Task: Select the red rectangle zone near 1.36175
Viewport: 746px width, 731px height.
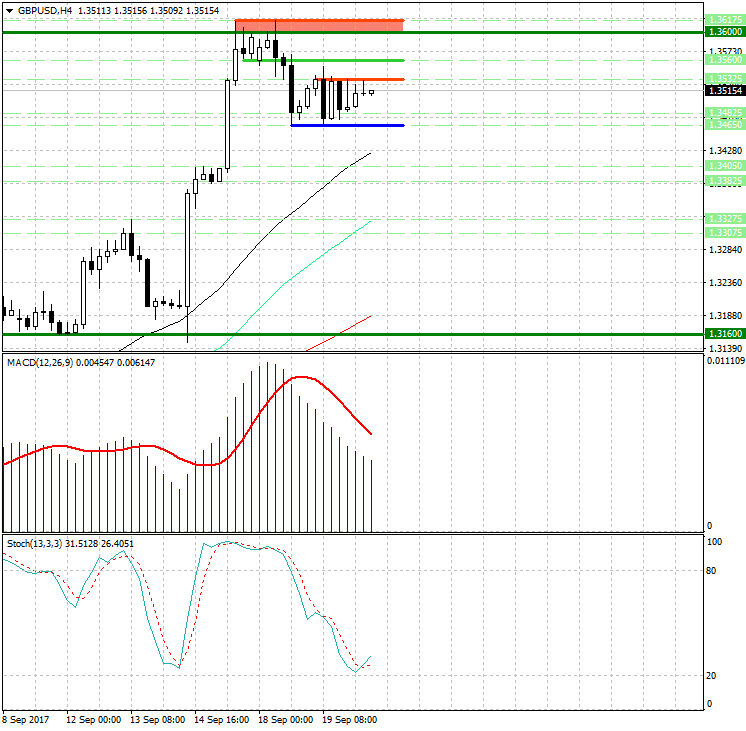Action: pyautogui.click(x=319, y=25)
